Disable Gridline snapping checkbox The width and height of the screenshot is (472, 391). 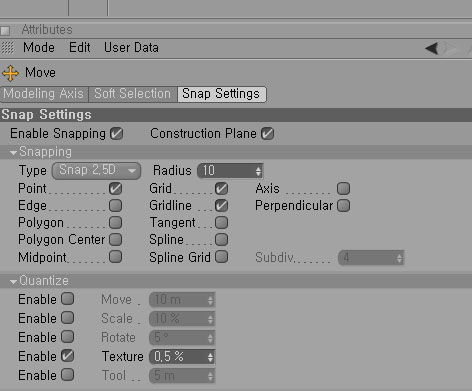pos(221,206)
